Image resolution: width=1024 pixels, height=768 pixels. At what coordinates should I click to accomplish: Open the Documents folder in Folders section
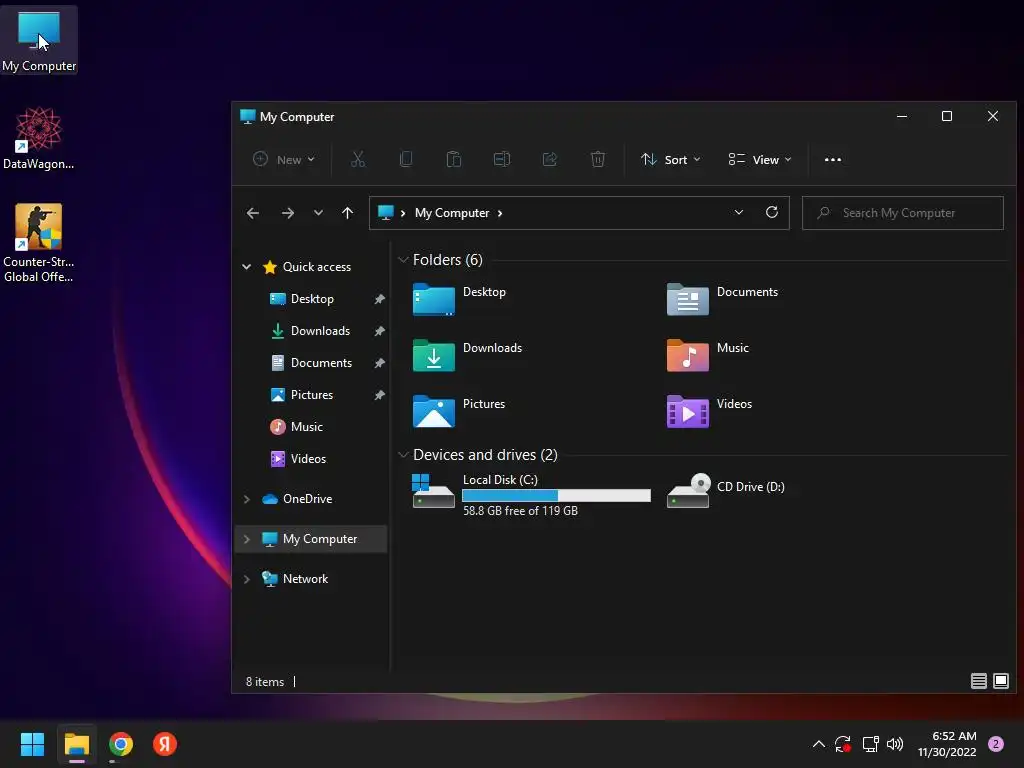(x=722, y=299)
